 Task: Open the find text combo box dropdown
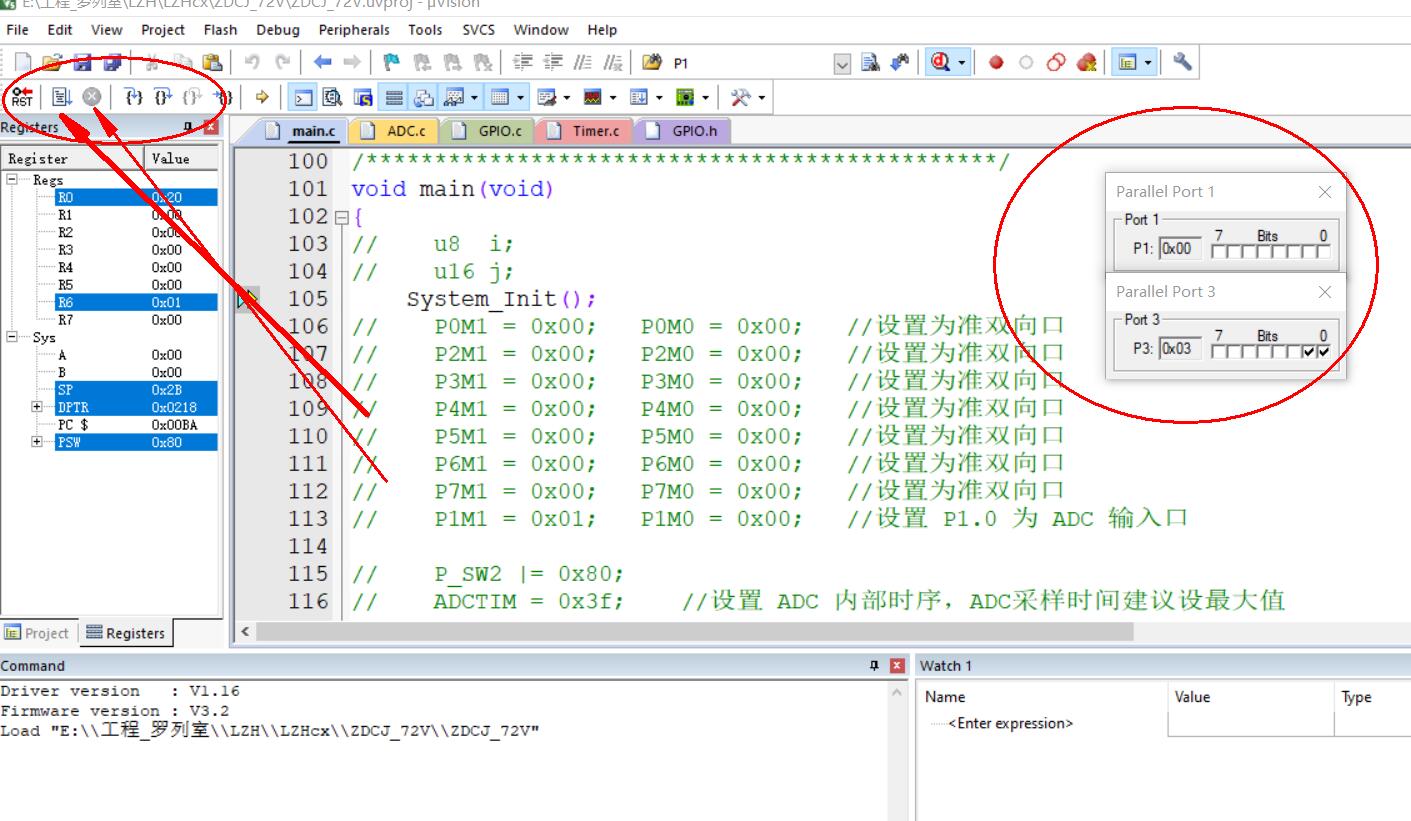[x=843, y=63]
